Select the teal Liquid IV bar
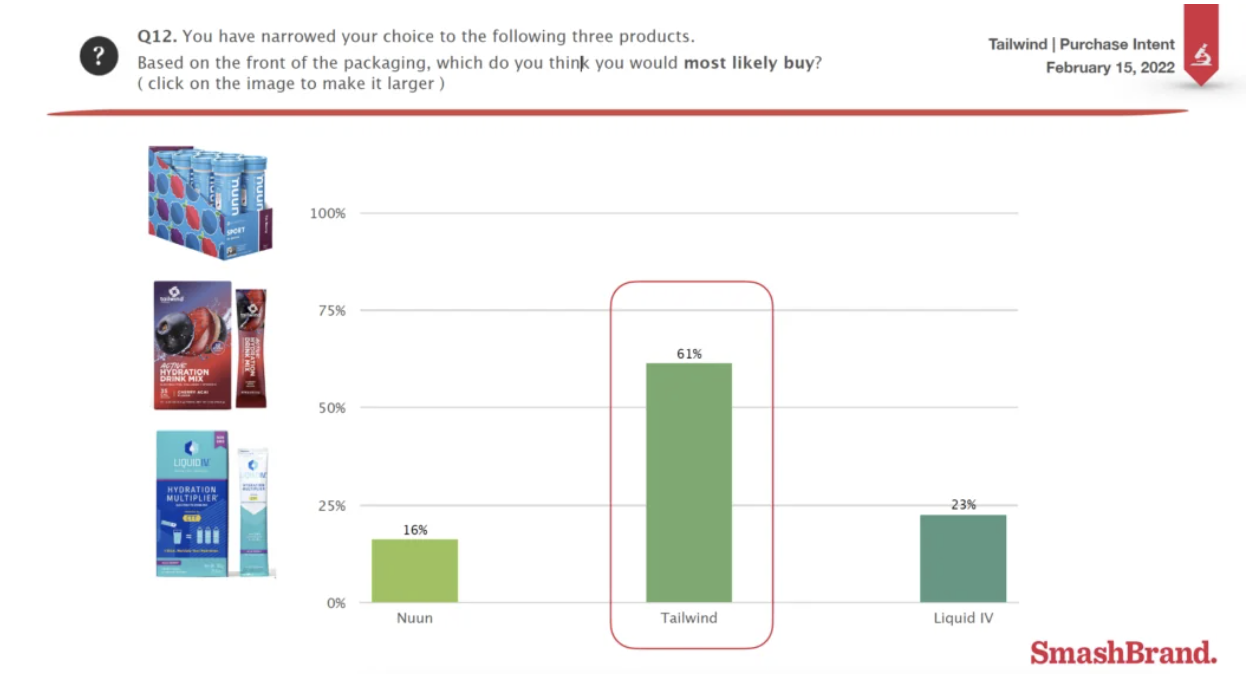Image resolution: width=1258 pixels, height=674 pixels. click(963, 558)
